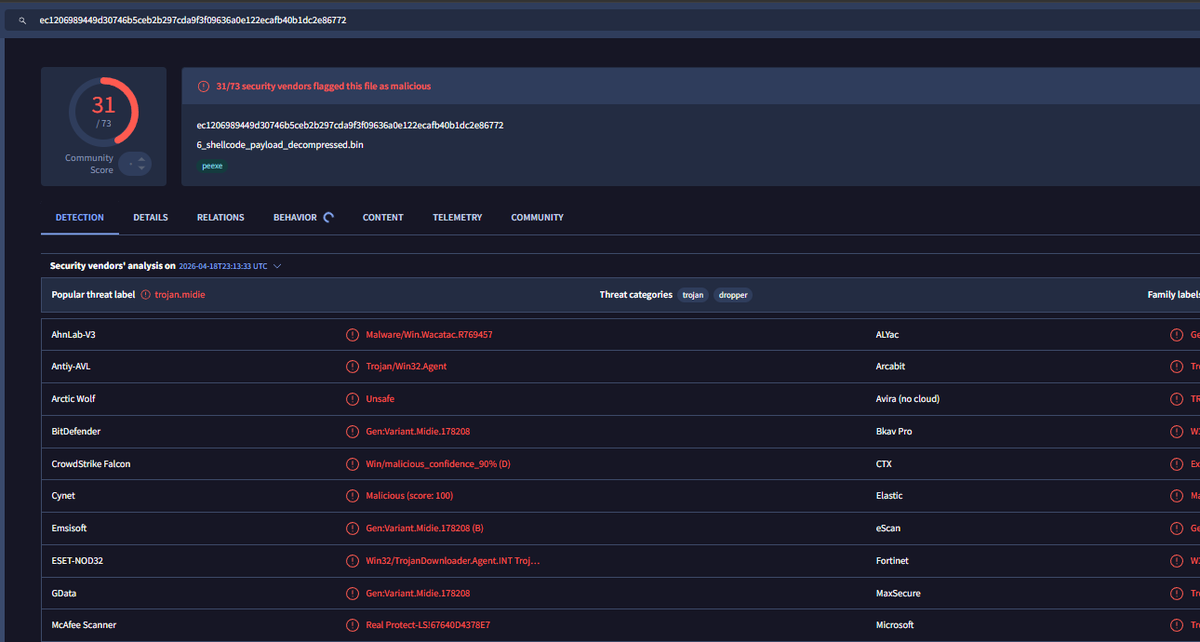Viewport: 1200px width, 642px height.
Task: Downvote the file with the Community Score down arrow
Action: pos(141,168)
